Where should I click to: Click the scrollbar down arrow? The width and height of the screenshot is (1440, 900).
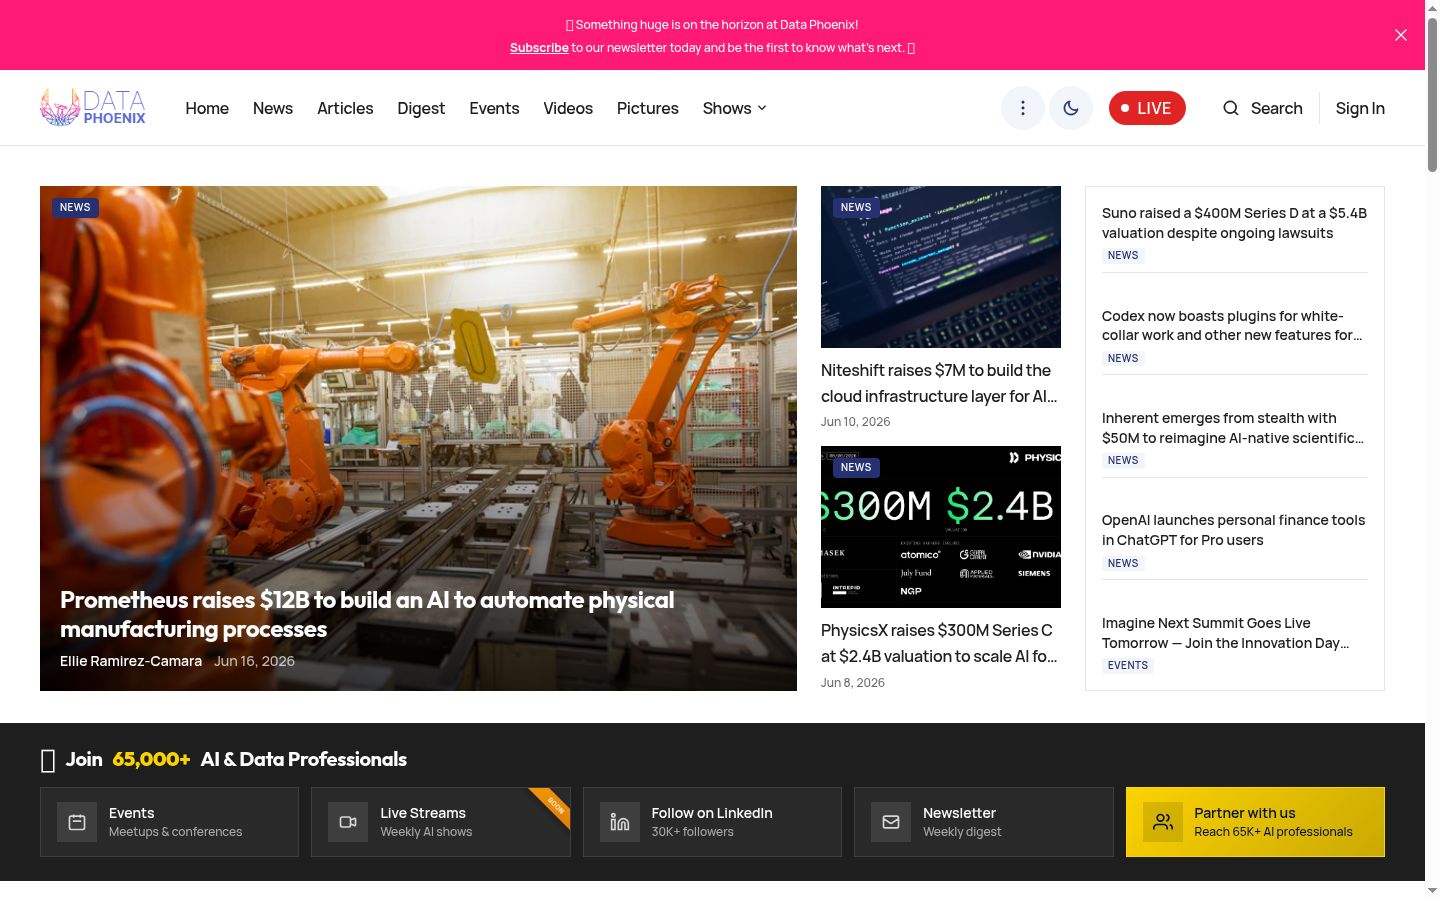point(1432,891)
